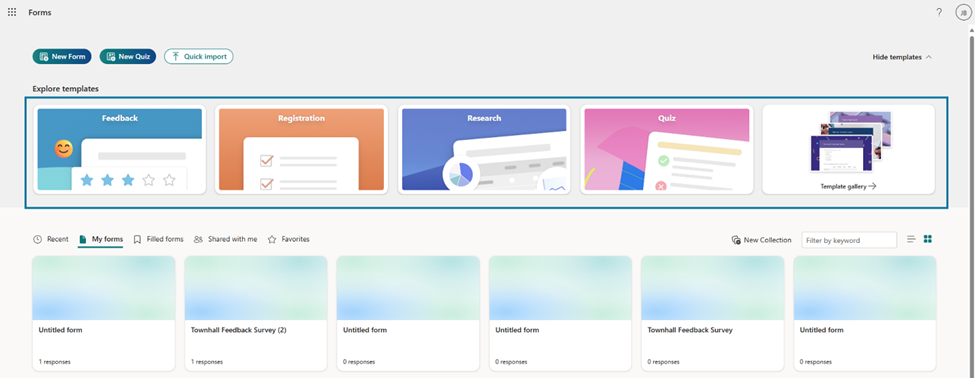Click the Forms app title

point(40,12)
